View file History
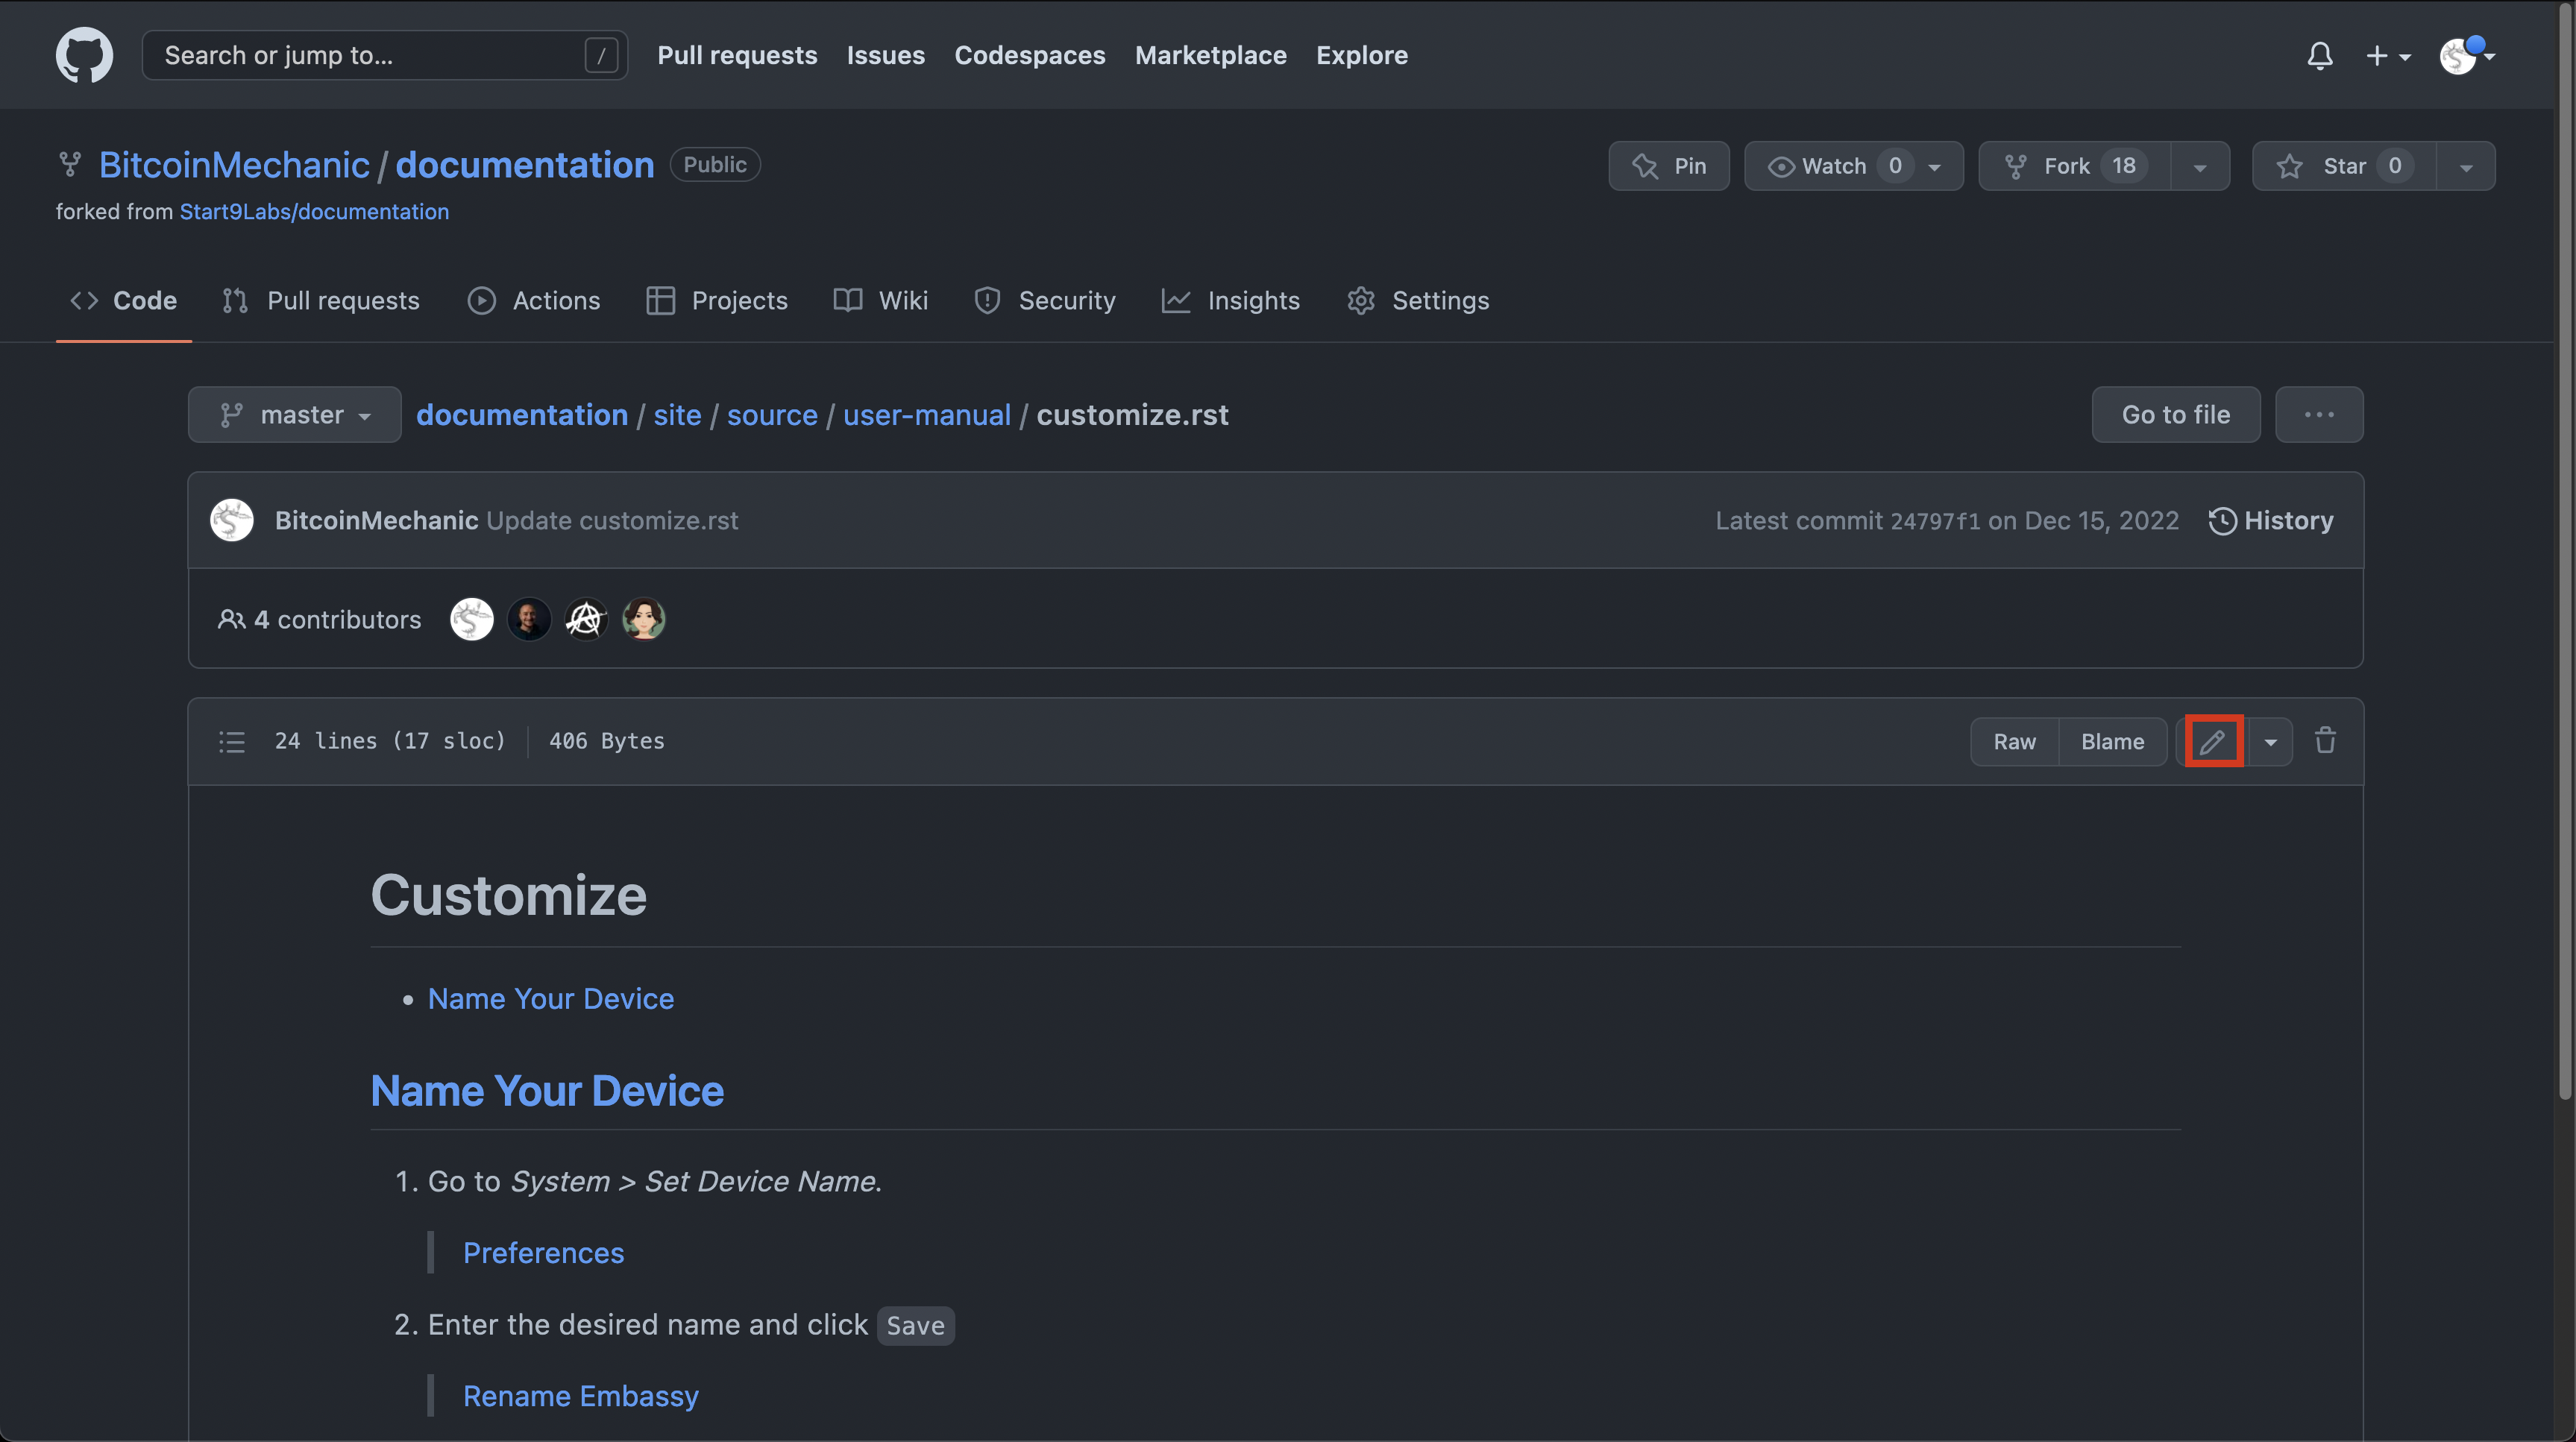 [2271, 521]
